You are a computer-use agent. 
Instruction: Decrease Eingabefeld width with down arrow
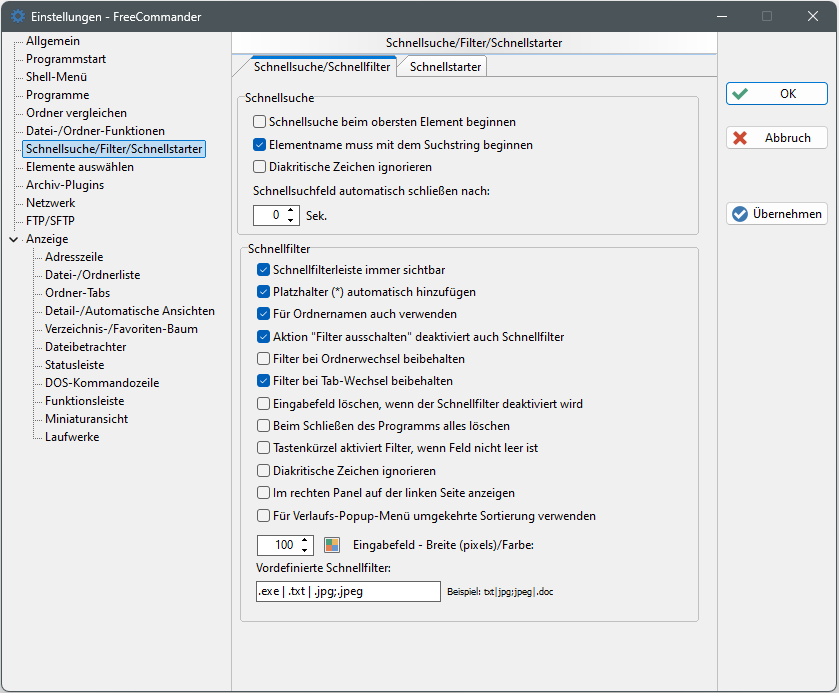click(x=304, y=550)
